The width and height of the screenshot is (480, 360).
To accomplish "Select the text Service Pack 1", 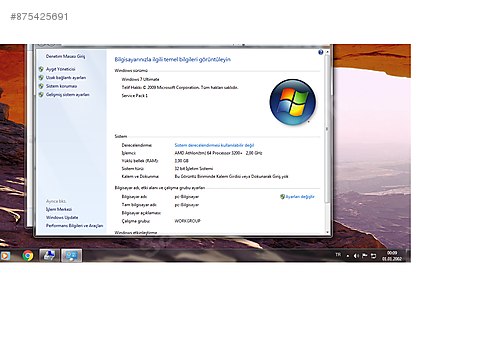I will click(135, 96).
